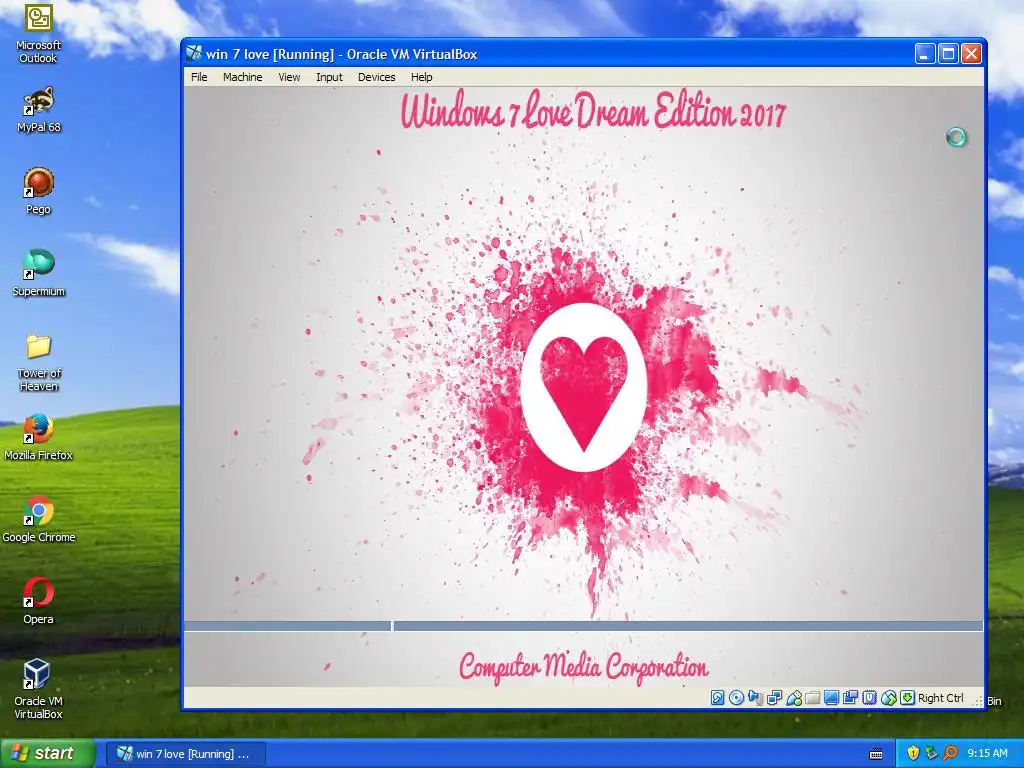Minimize the VirtualBox window
The width and height of the screenshot is (1024, 768).
click(924, 54)
